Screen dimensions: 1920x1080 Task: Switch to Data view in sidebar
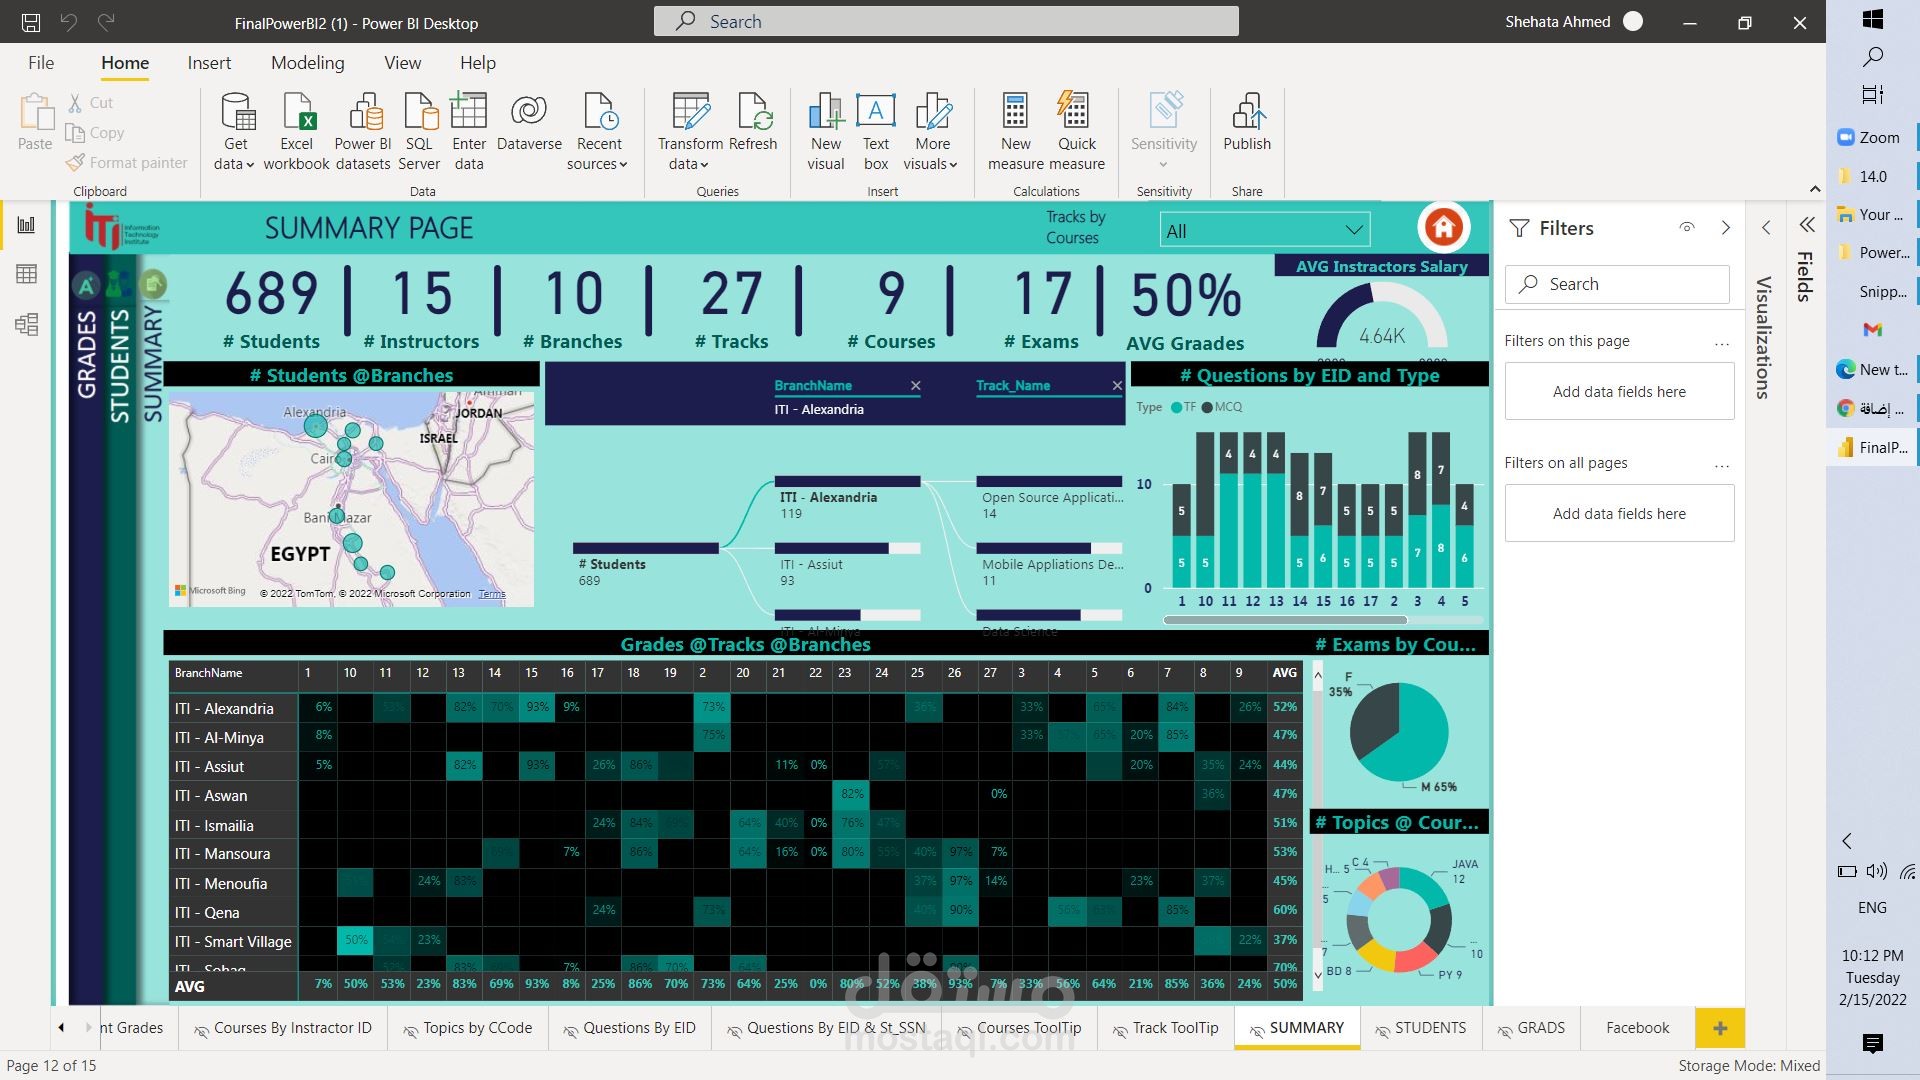point(27,274)
